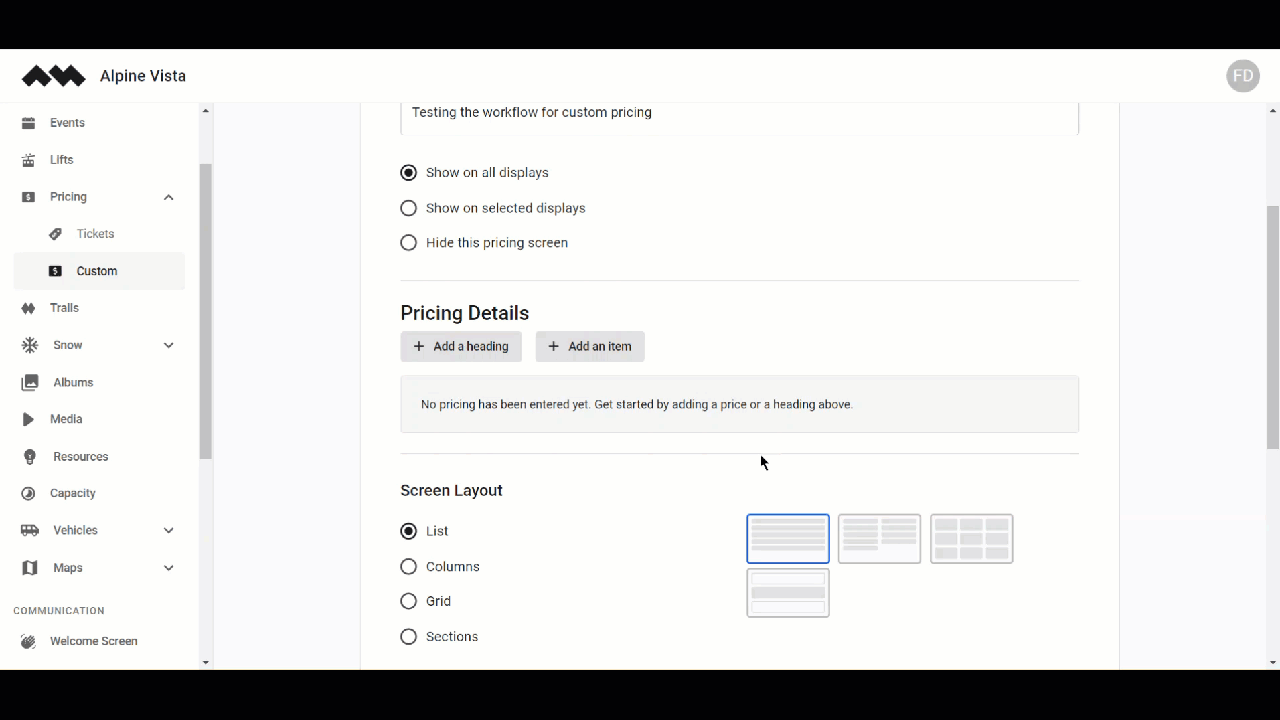1280x720 pixels.
Task: Open the FD user avatar menu
Action: pos(1243,76)
